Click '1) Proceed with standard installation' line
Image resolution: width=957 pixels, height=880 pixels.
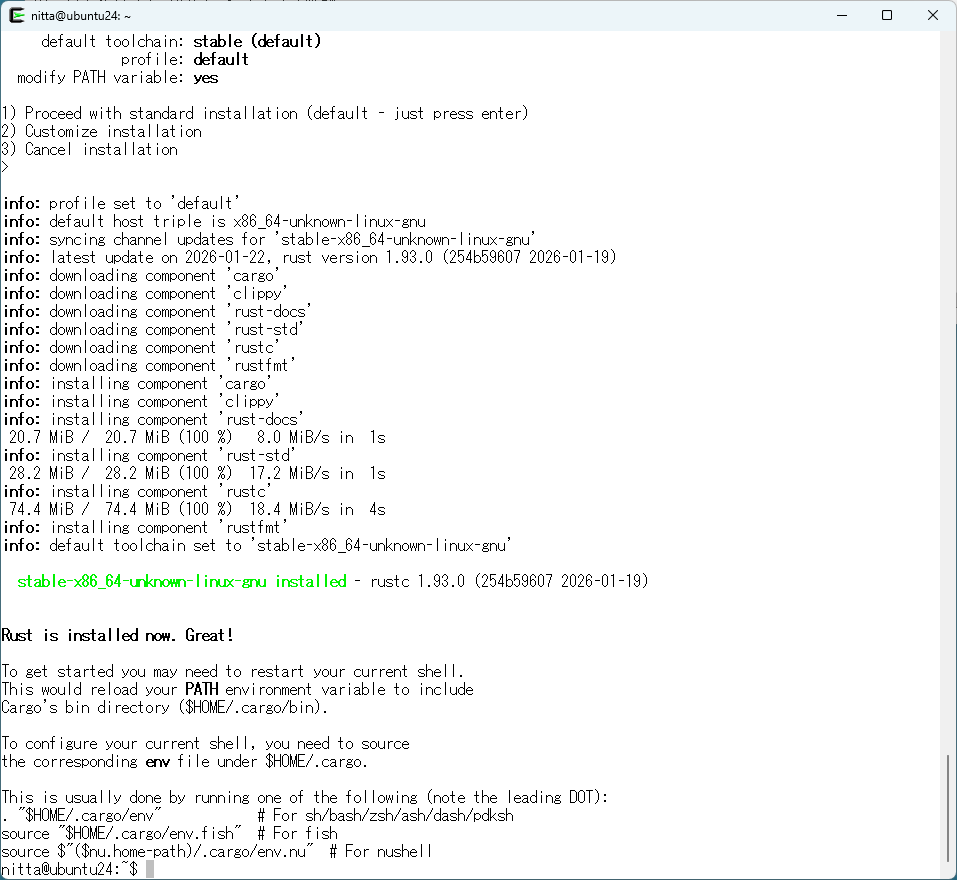point(265,114)
